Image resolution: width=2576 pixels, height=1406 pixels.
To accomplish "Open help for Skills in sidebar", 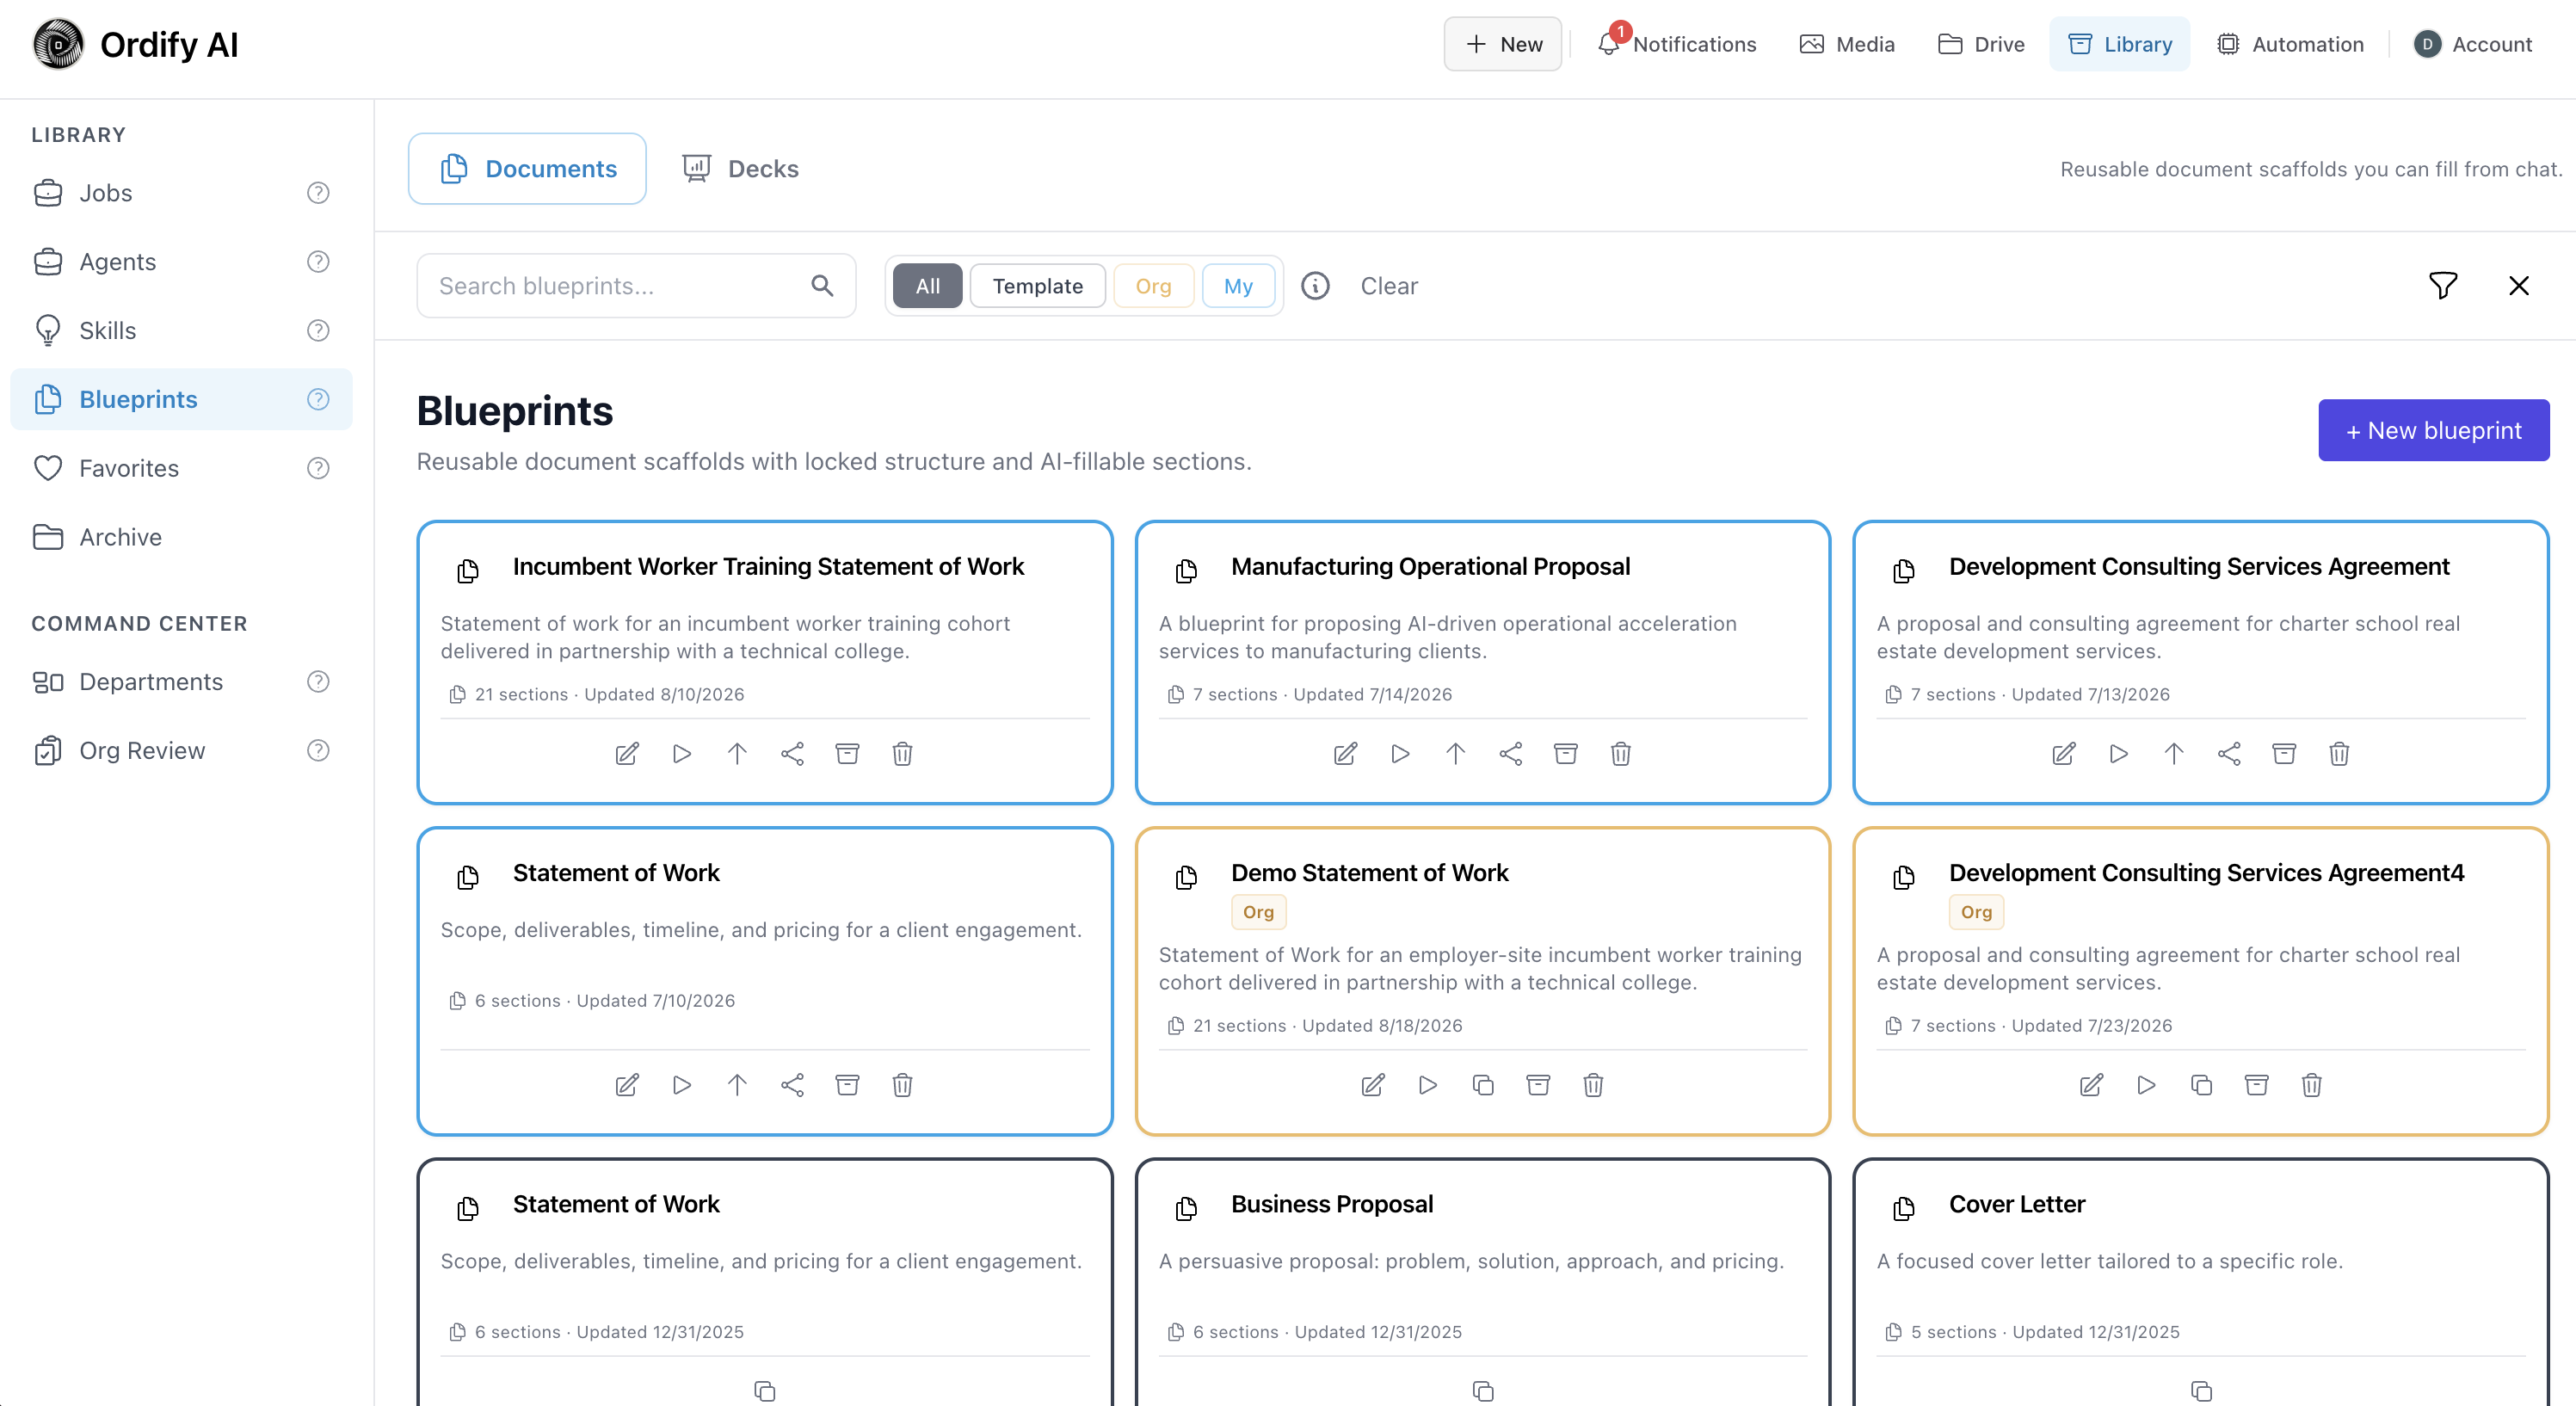I will pyautogui.click(x=318, y=331).
